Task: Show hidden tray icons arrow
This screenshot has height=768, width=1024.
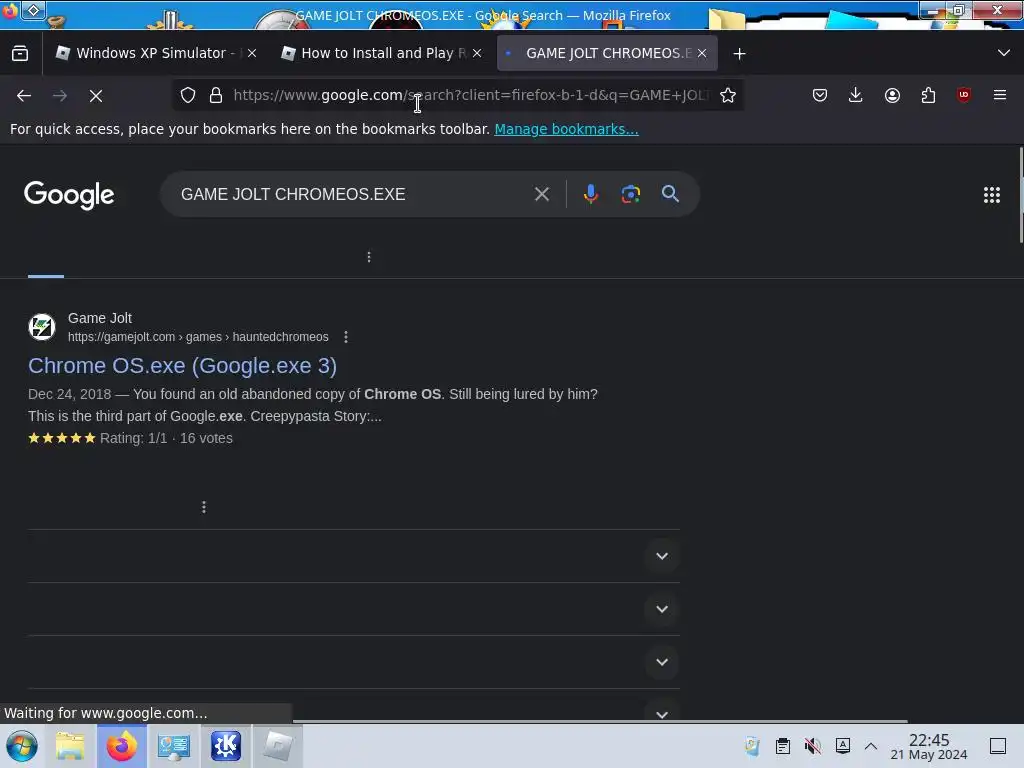Action: 871,746
